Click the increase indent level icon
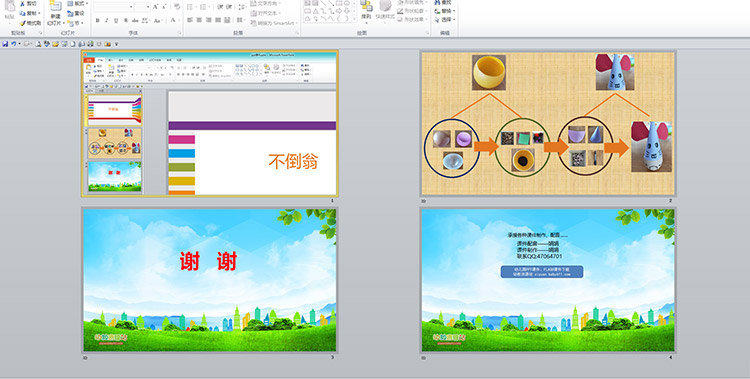Viewport: 750px width, 379px height. pos(229,7)
